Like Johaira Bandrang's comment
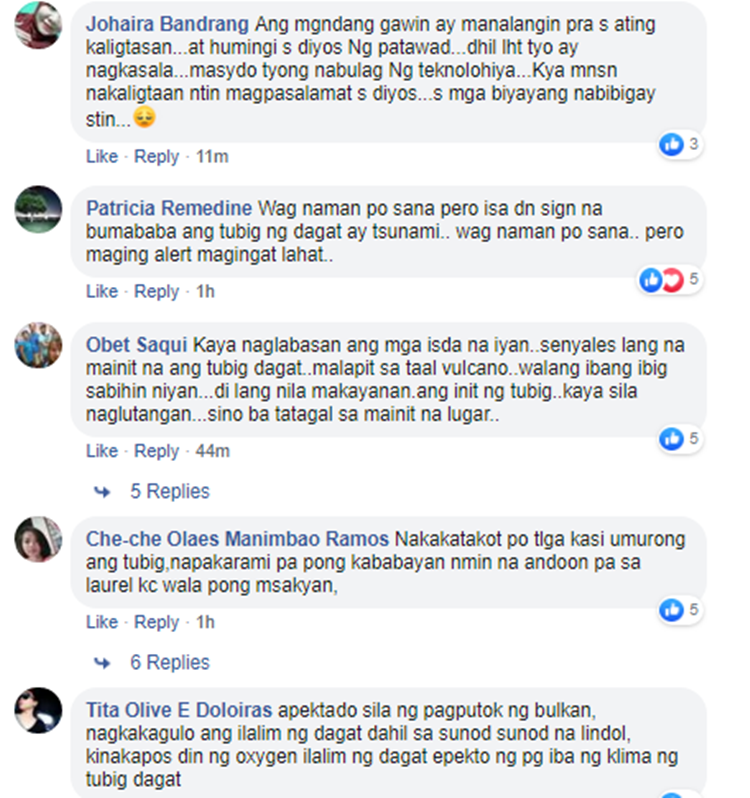The width and height of the screenshot is (750, 798). (102, 156)
